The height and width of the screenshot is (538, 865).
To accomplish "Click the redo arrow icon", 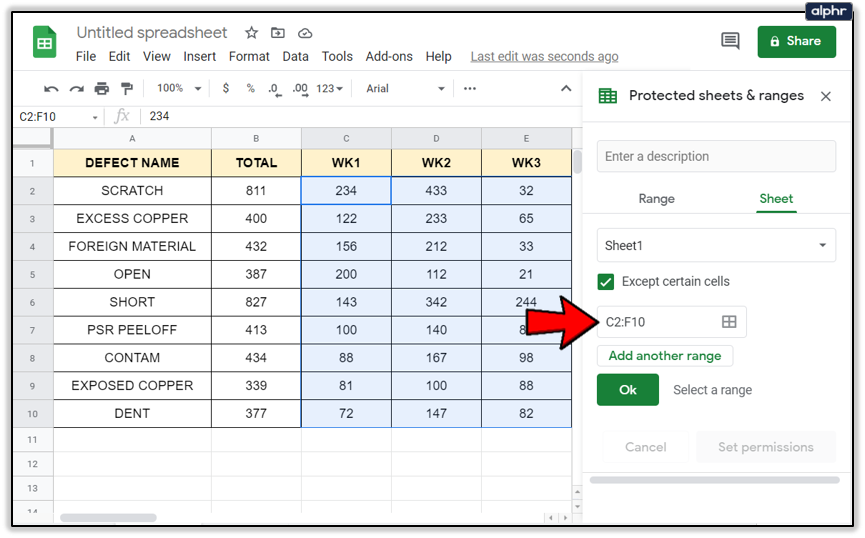I will [x=76, y=89].
